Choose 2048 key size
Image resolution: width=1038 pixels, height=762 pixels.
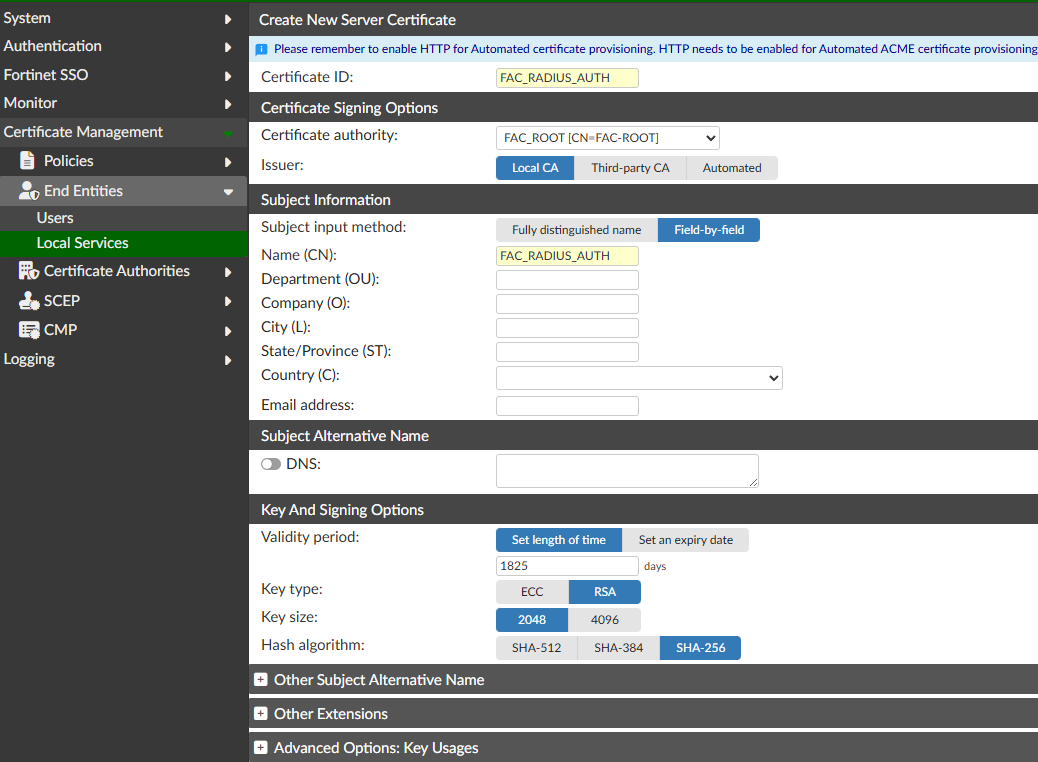click(532, 620)
